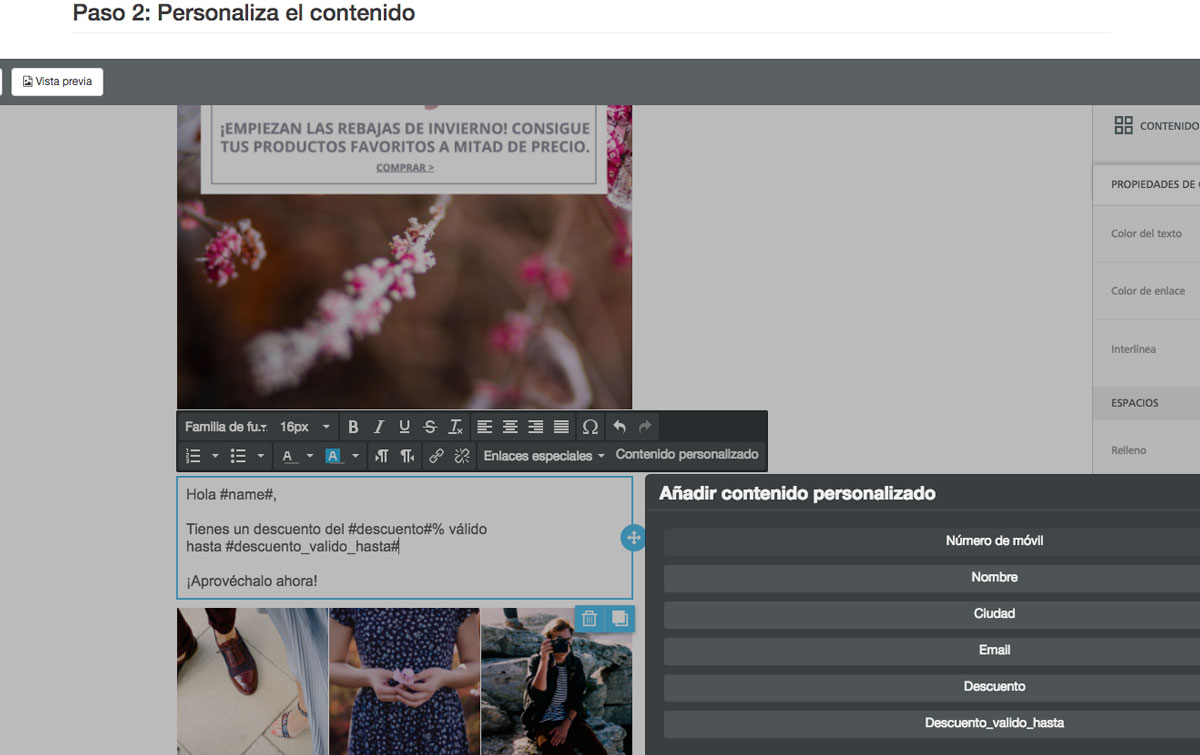The height and width of the screenshot is (755, 1200).
Task: Toggle underline formatting in text toolbar
Action: (405, 427)
